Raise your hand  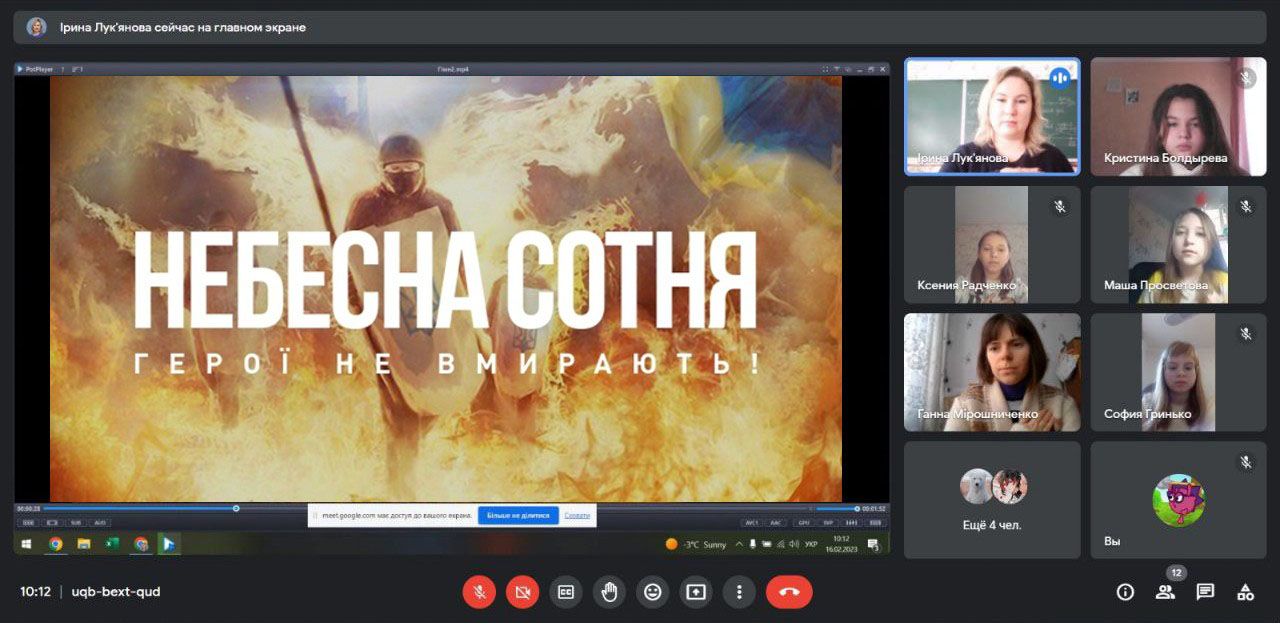pos(609,592)
